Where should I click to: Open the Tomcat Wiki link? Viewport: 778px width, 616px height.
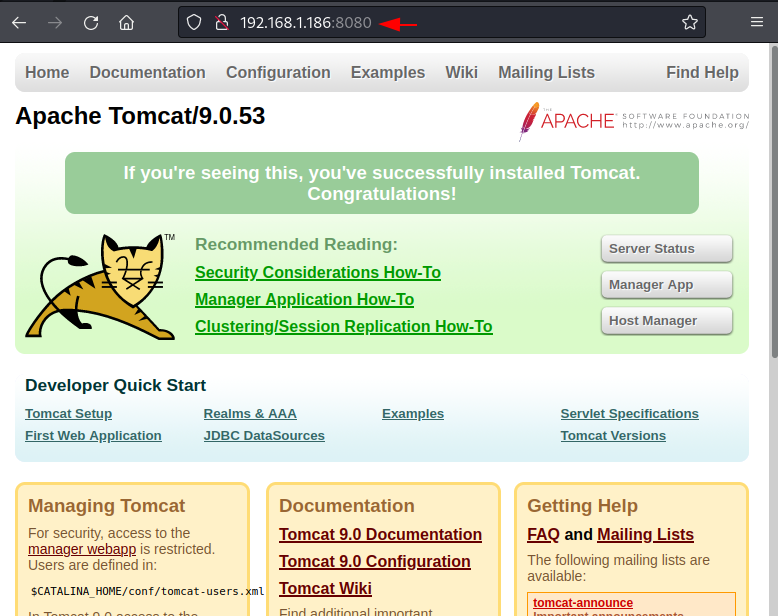(x=325, y=588)
